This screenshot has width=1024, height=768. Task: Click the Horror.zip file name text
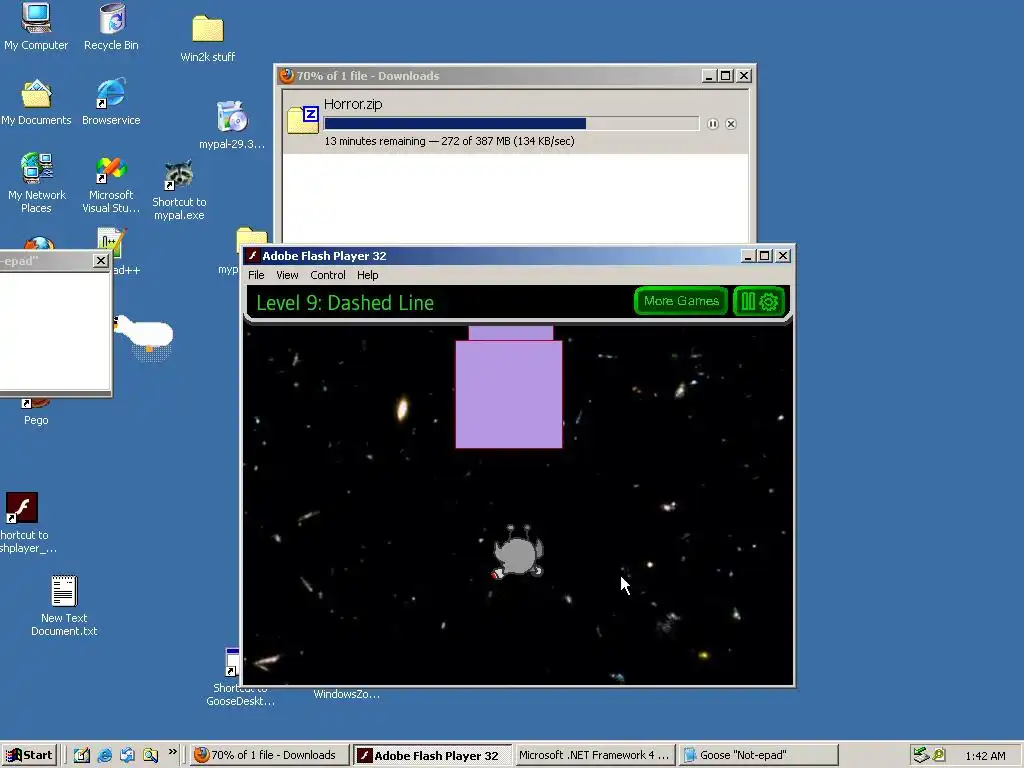[353, 104]
